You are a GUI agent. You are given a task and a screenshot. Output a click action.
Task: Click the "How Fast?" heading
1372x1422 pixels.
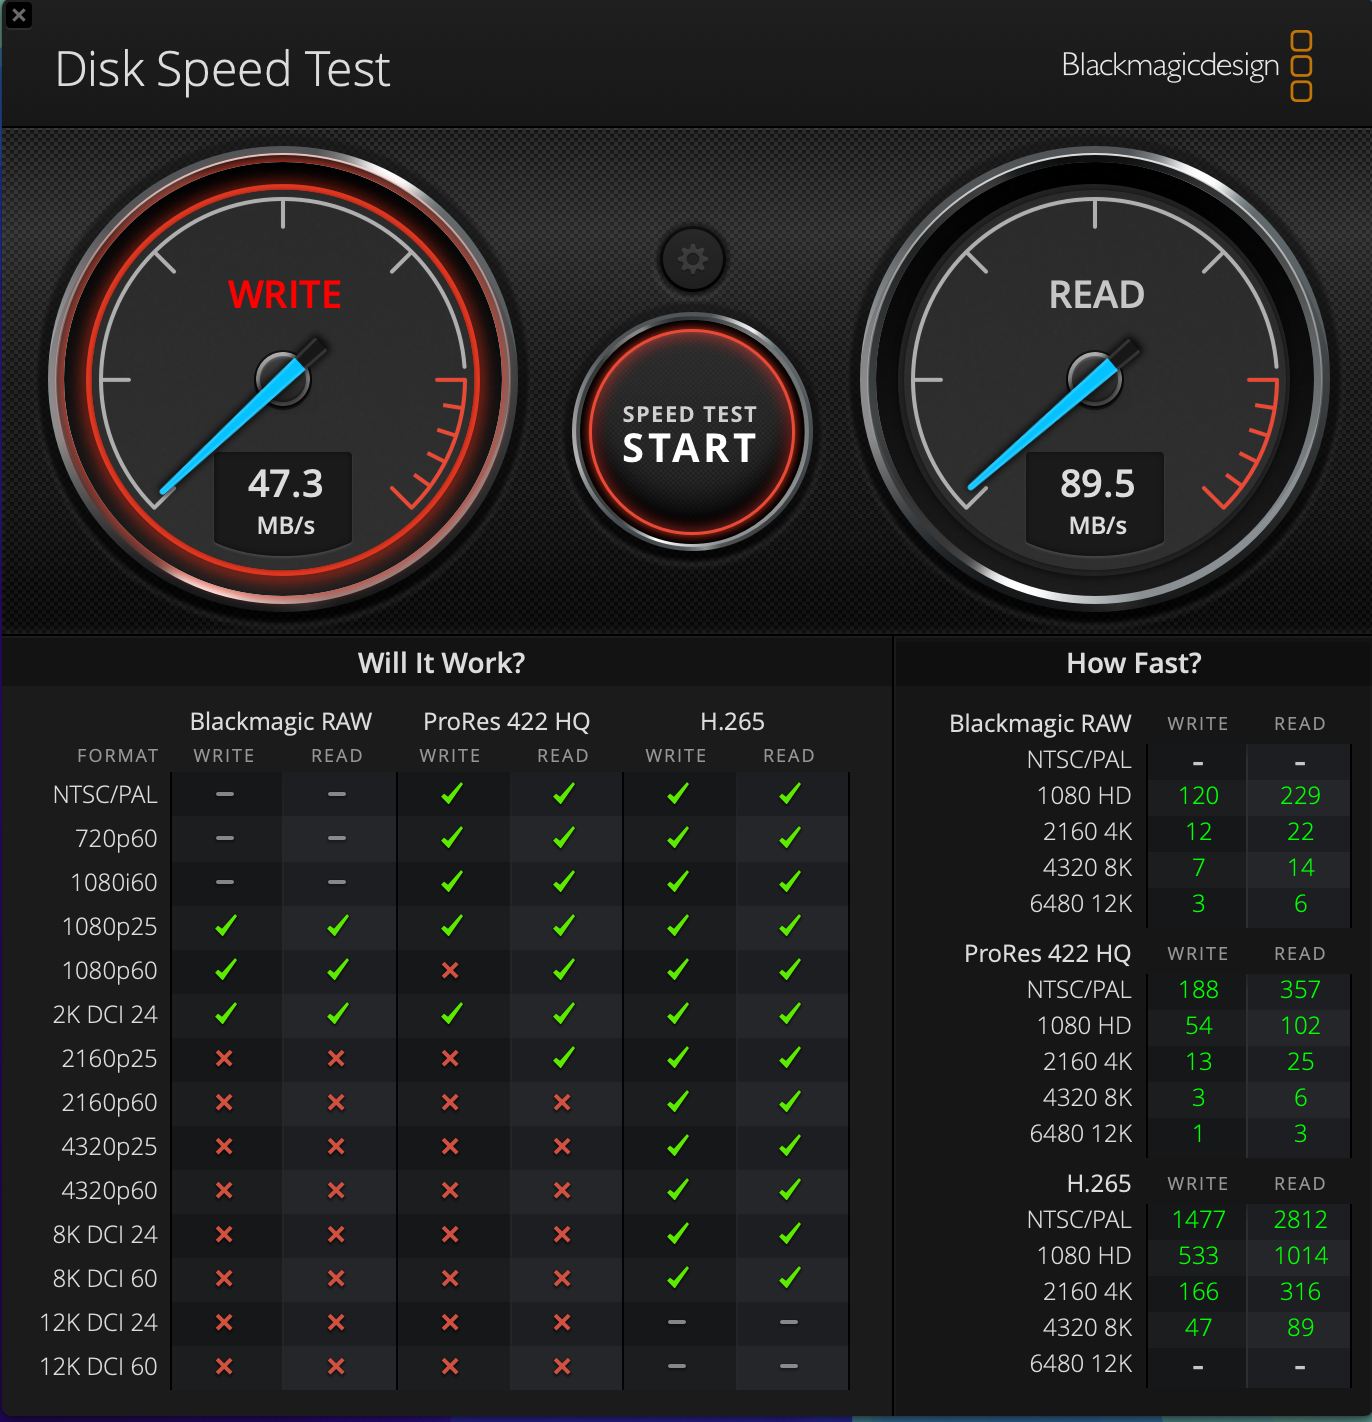[x=1134, y=663]
